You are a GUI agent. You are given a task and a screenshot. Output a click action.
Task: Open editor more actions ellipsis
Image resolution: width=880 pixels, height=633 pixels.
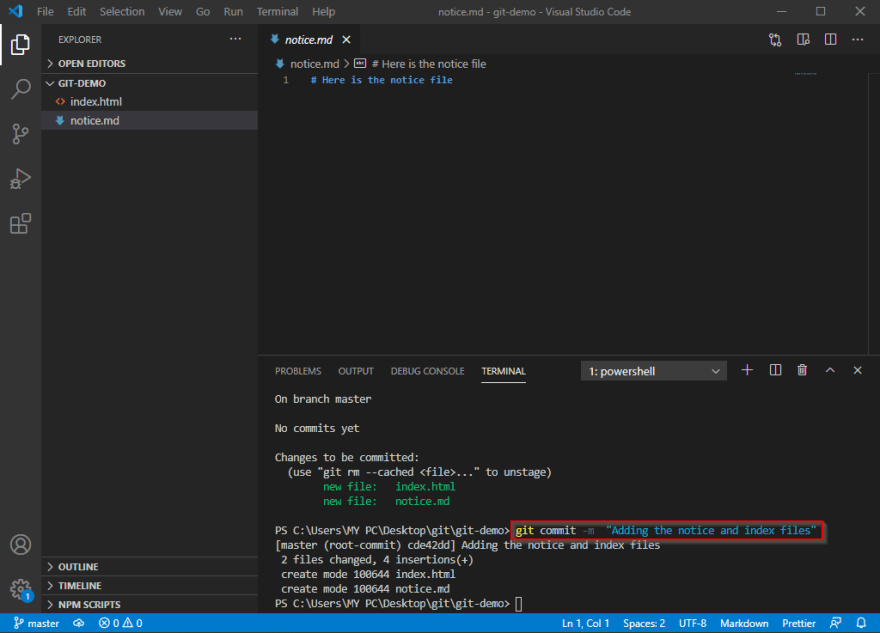tap(858, 40)
